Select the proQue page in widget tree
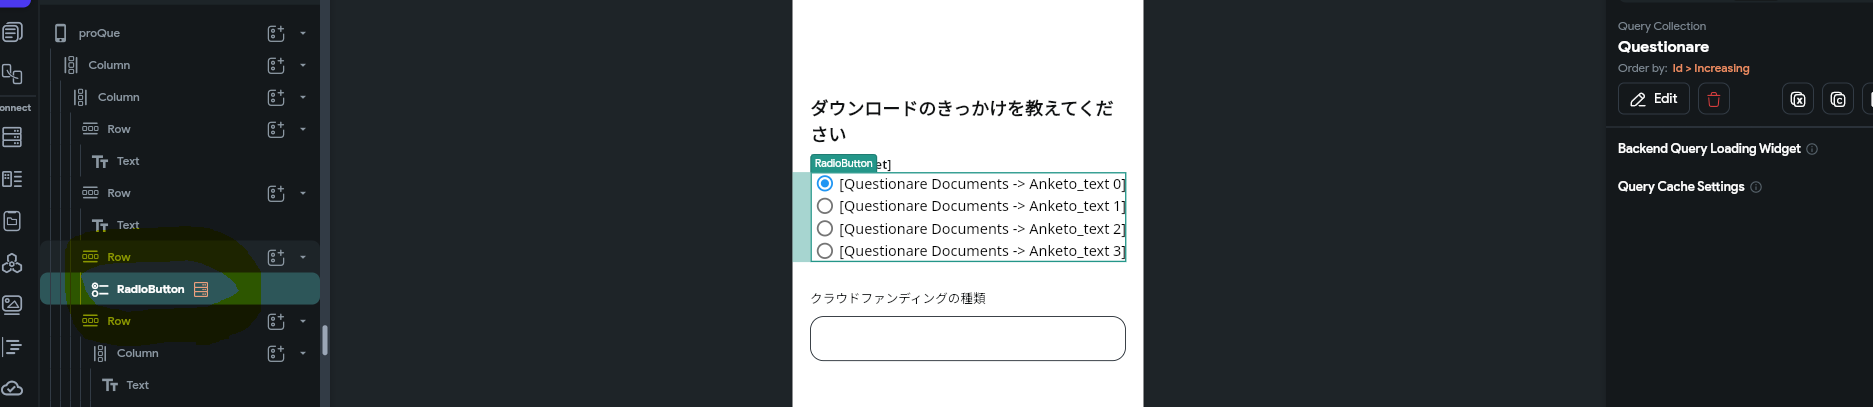This screenshot has width=1873, height=407. [99, 33]
